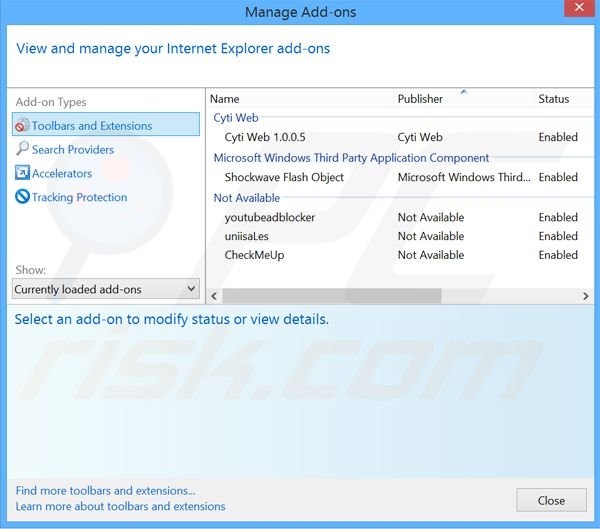Click the horizontal scrollbar left arrow

pyautogui.click(x=214, y=296)
